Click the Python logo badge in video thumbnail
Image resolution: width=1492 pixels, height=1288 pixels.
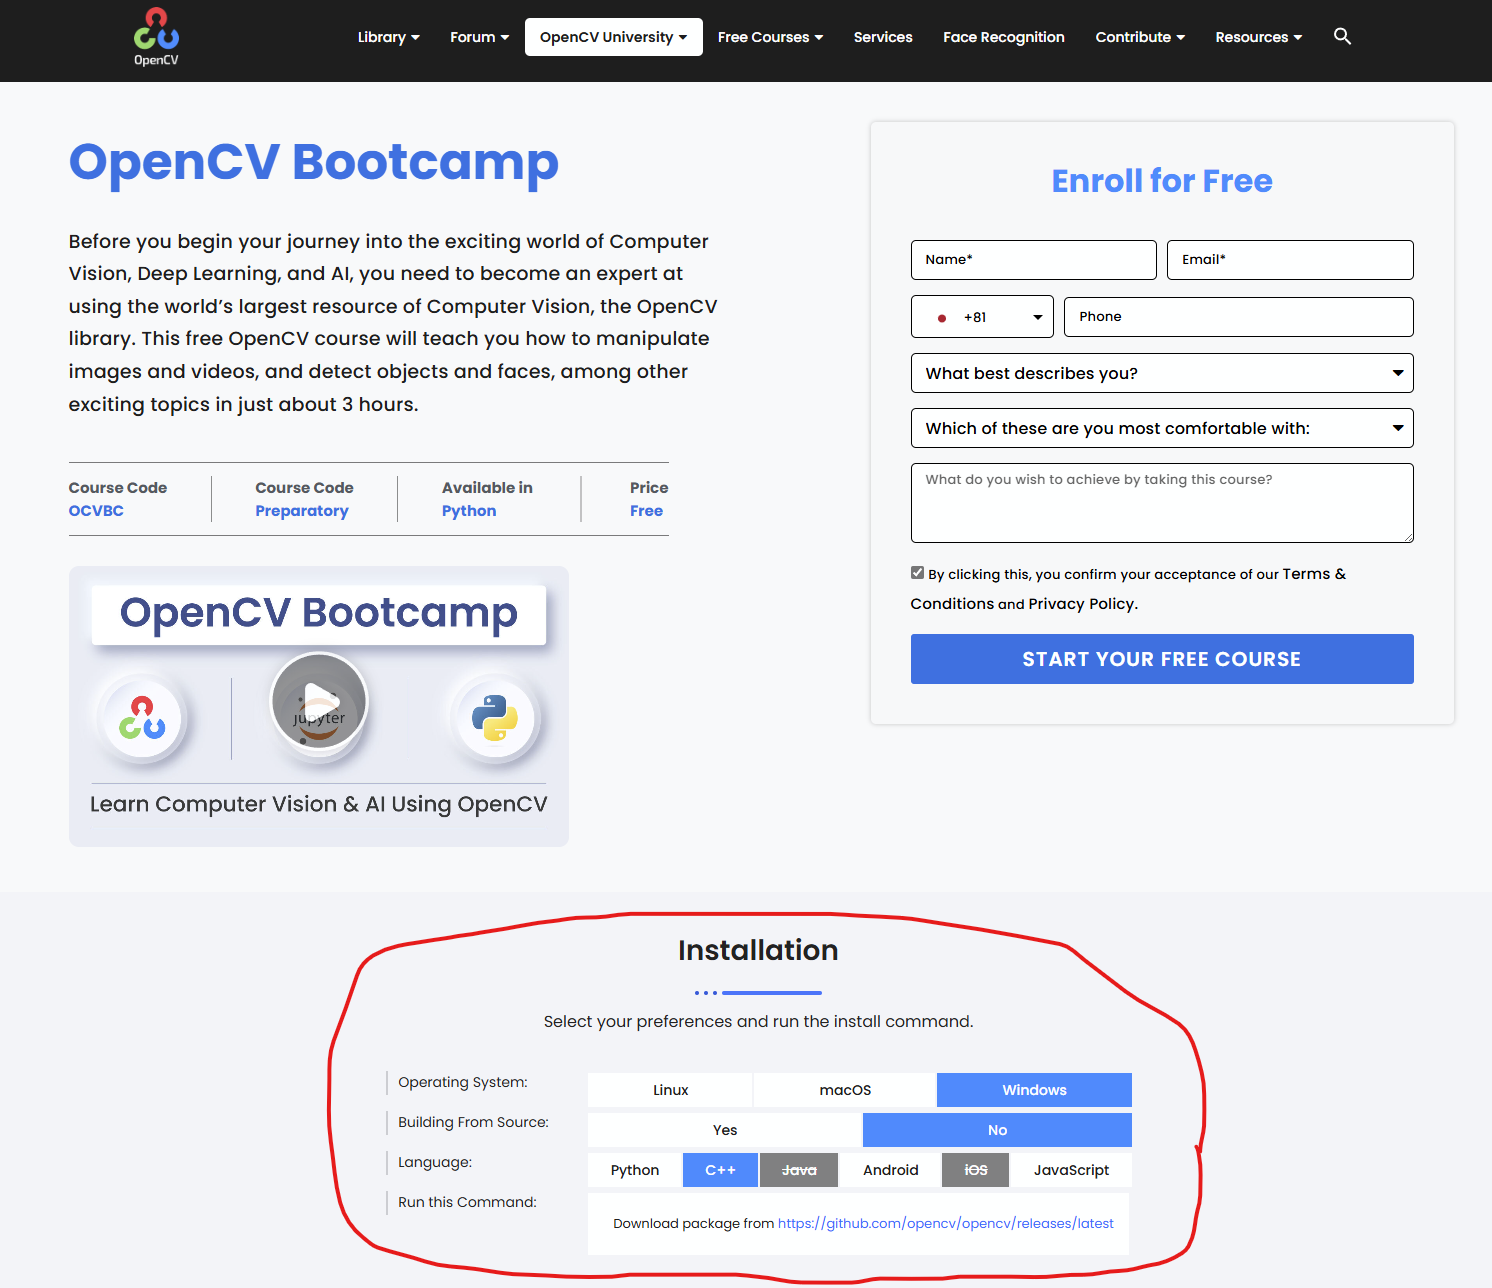(495, 718)
